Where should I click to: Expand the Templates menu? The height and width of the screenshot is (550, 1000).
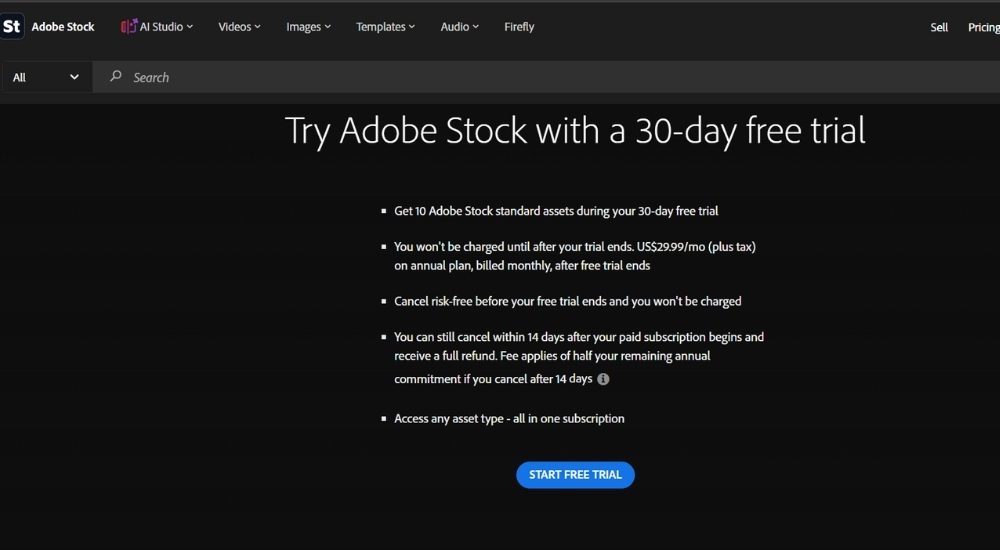point(385,27)
